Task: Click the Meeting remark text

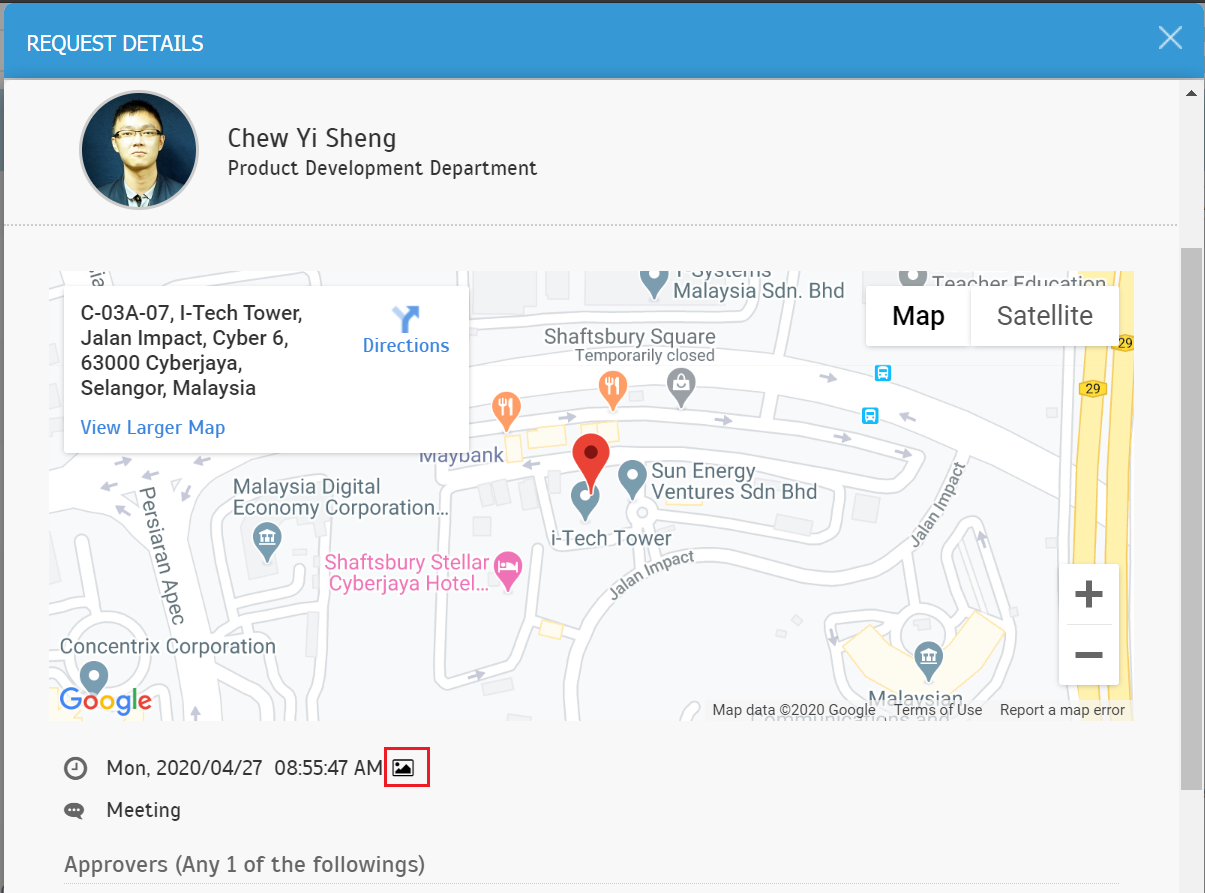Action: (x=143, y=810)
